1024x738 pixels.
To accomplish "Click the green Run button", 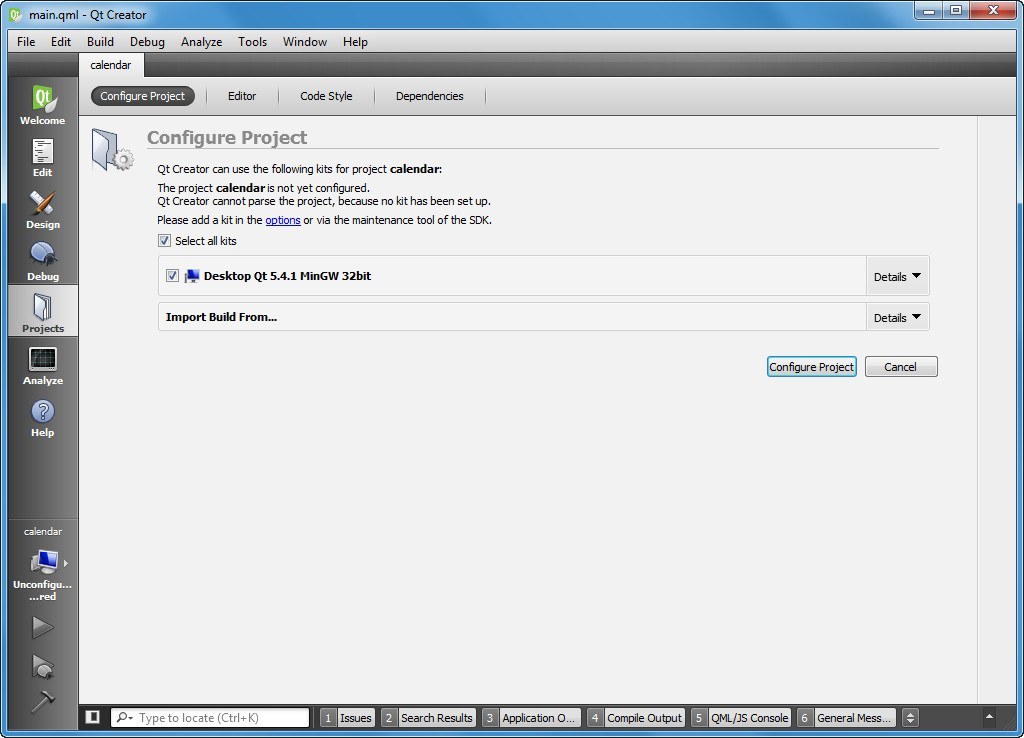I will click(x=42, y=628).
